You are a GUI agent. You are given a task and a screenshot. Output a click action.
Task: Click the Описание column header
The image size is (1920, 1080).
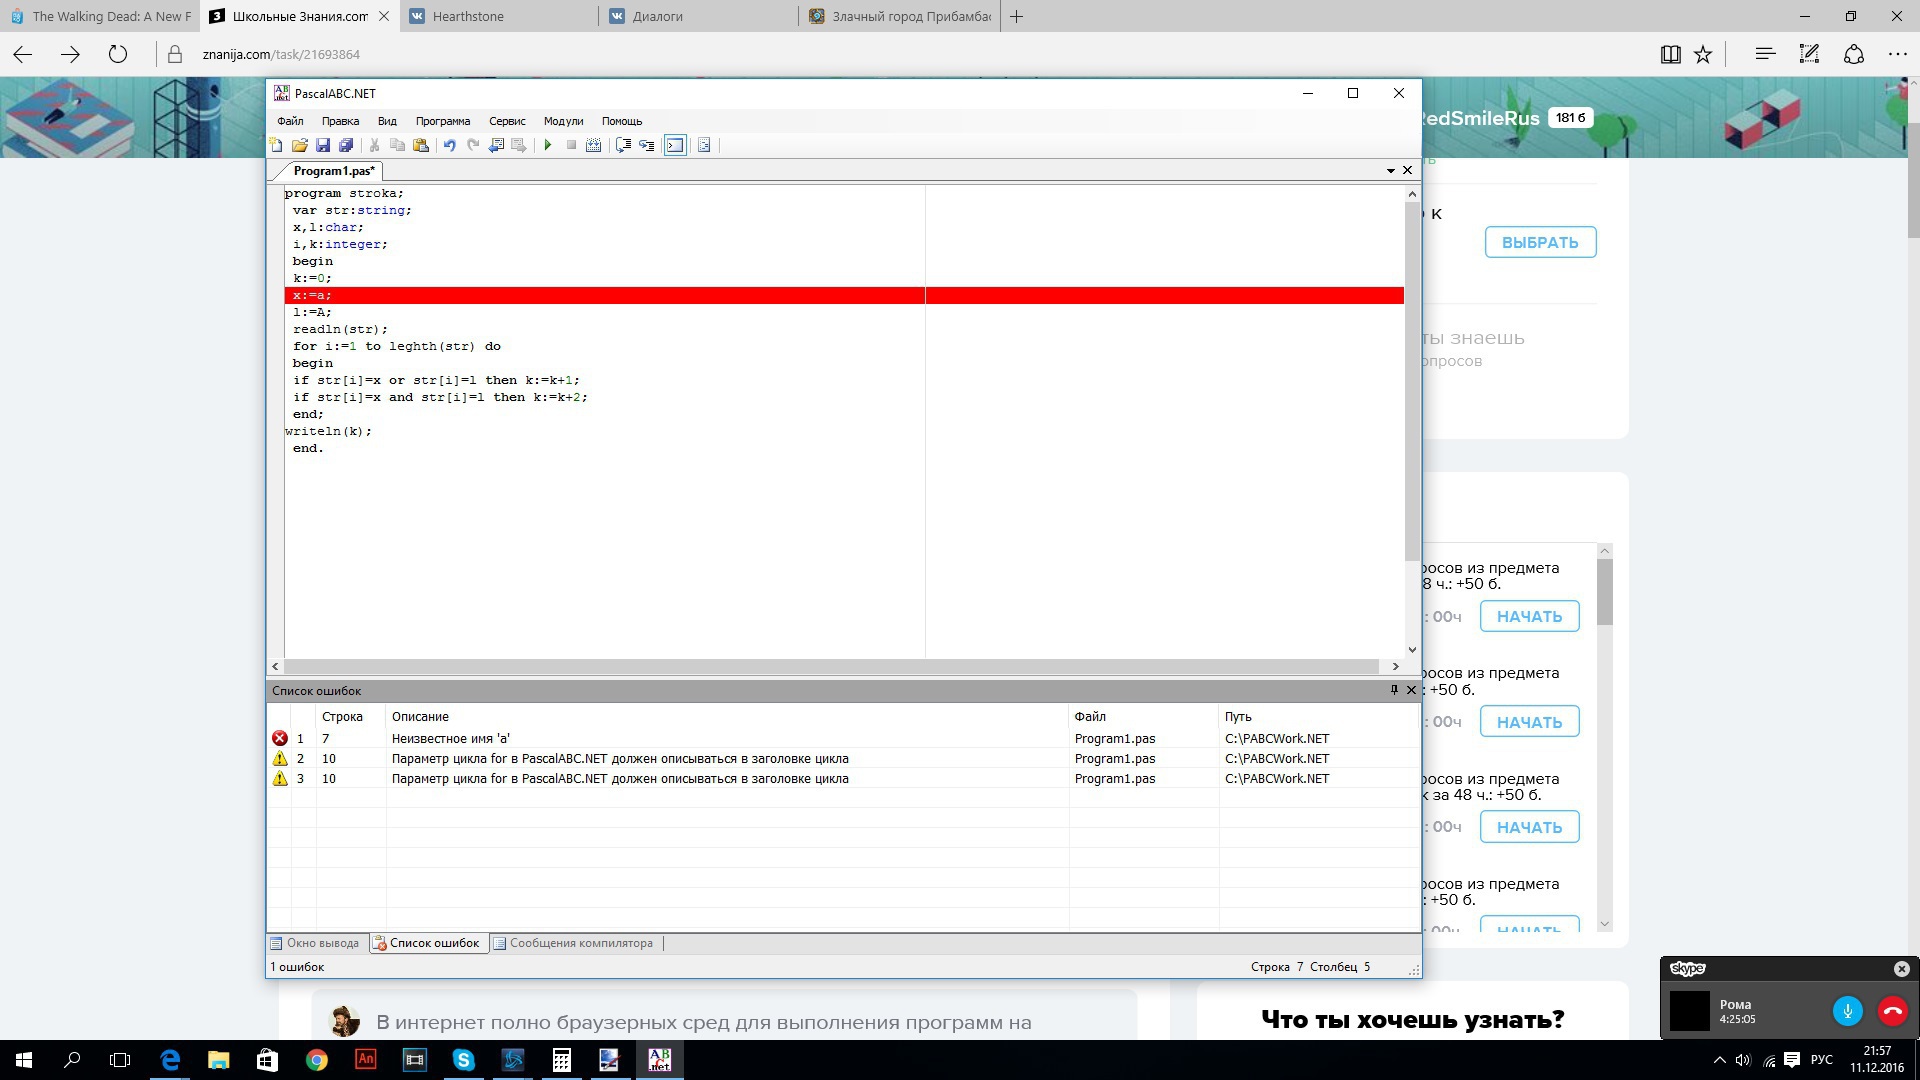(727, 717)
